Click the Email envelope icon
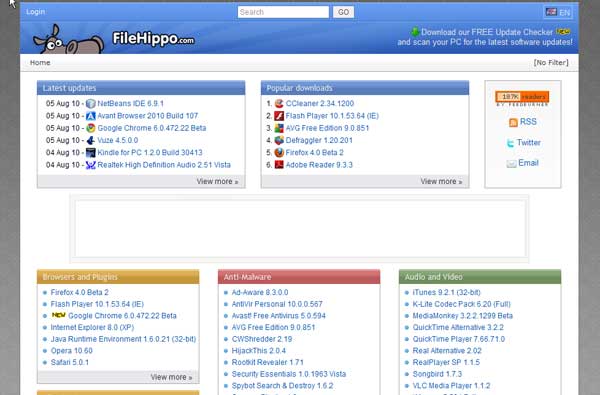Image resolution: width=600 pixels, height=395 pixels. click(511, 164)
